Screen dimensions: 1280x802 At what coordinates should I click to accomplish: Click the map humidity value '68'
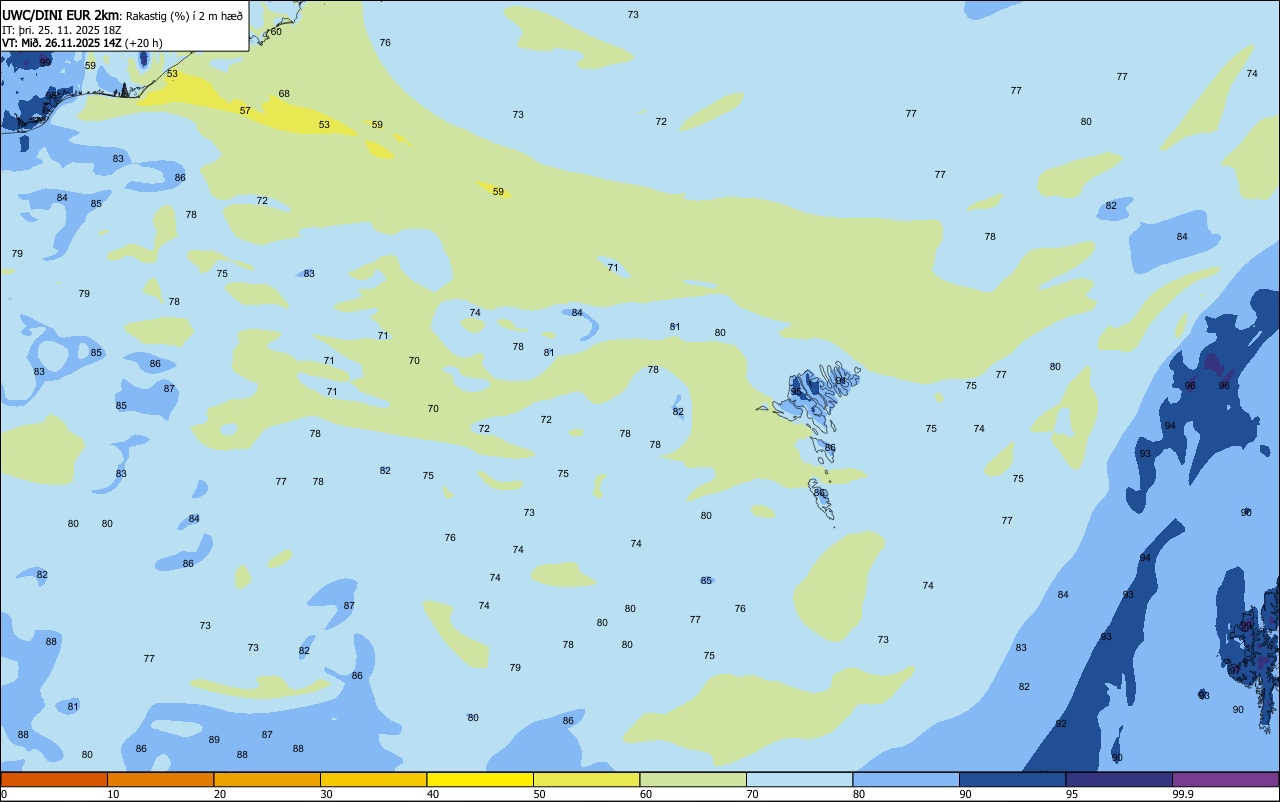click(x=284, y=94)
